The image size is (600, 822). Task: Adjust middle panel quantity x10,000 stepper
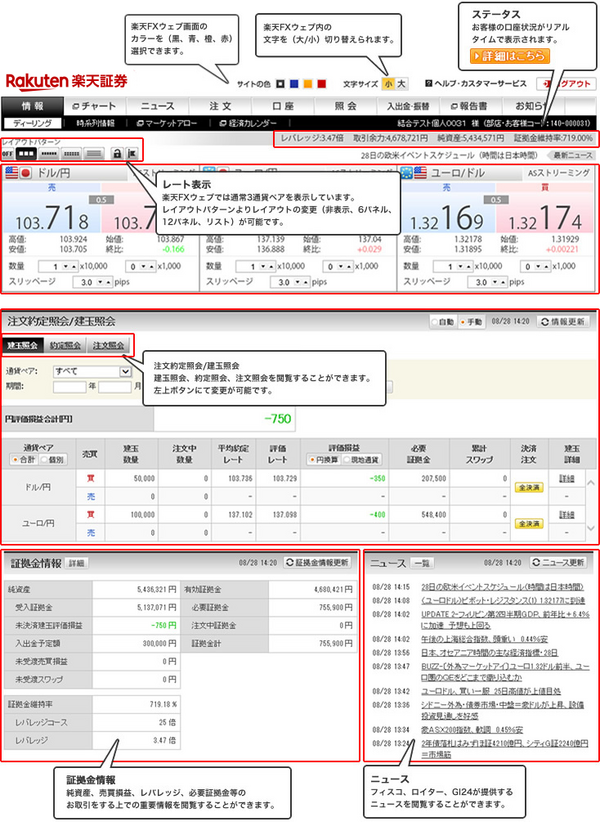click(256, 267)
